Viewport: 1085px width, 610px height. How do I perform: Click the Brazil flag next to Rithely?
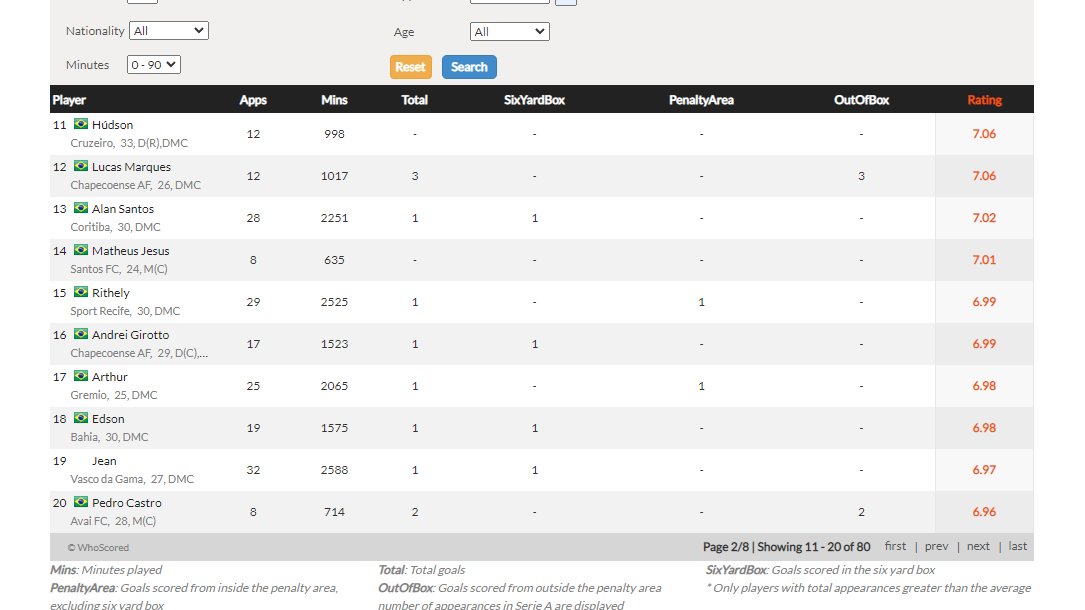click(x=81, y=292)
